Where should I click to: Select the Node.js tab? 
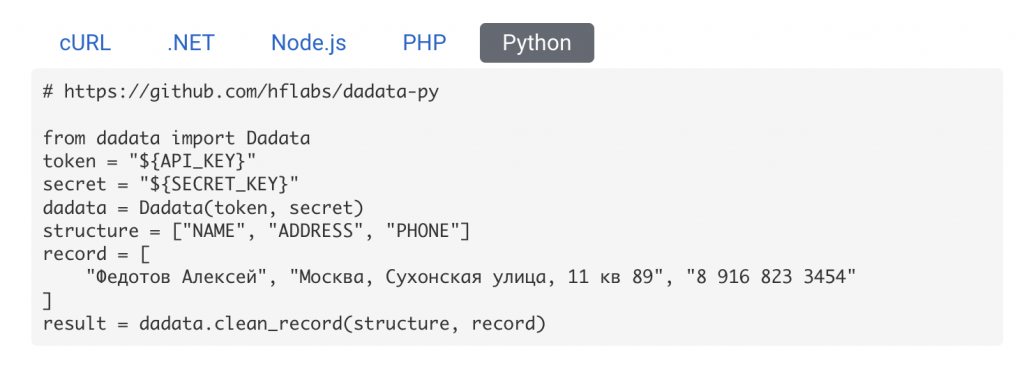pos(308,43)
